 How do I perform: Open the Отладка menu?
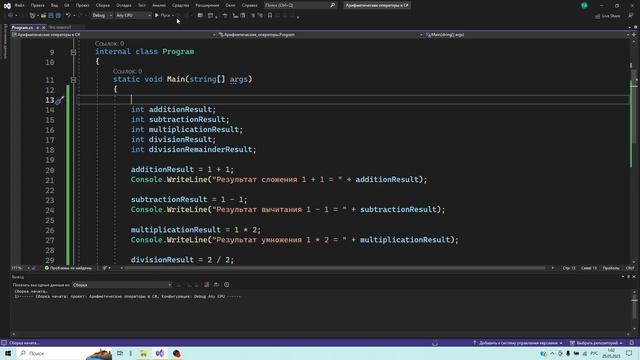124,5
